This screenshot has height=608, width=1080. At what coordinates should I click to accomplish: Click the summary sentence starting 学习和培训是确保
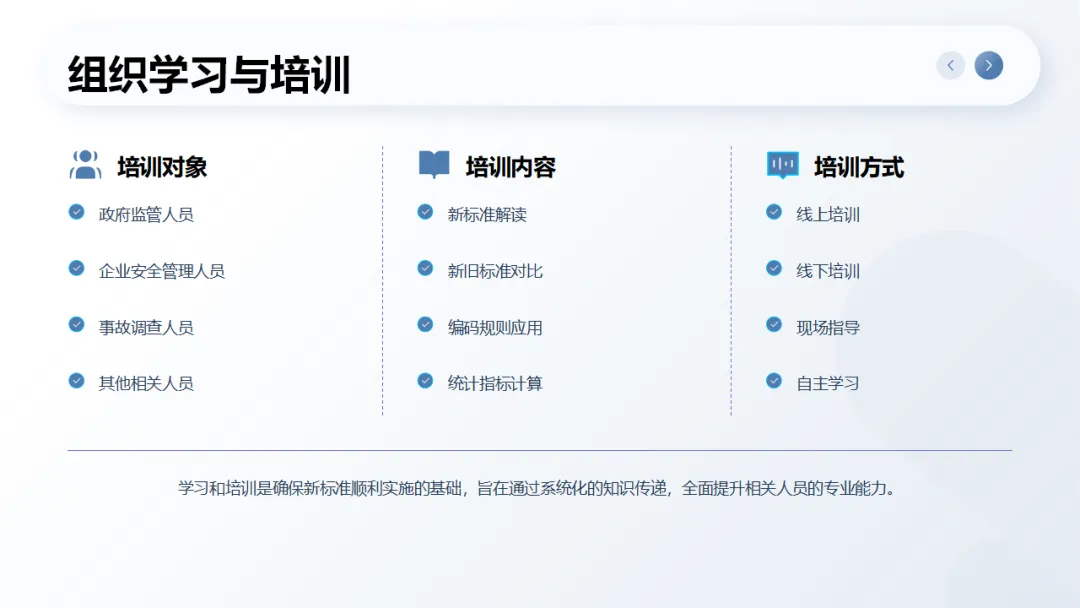click(x=538, y=488)
